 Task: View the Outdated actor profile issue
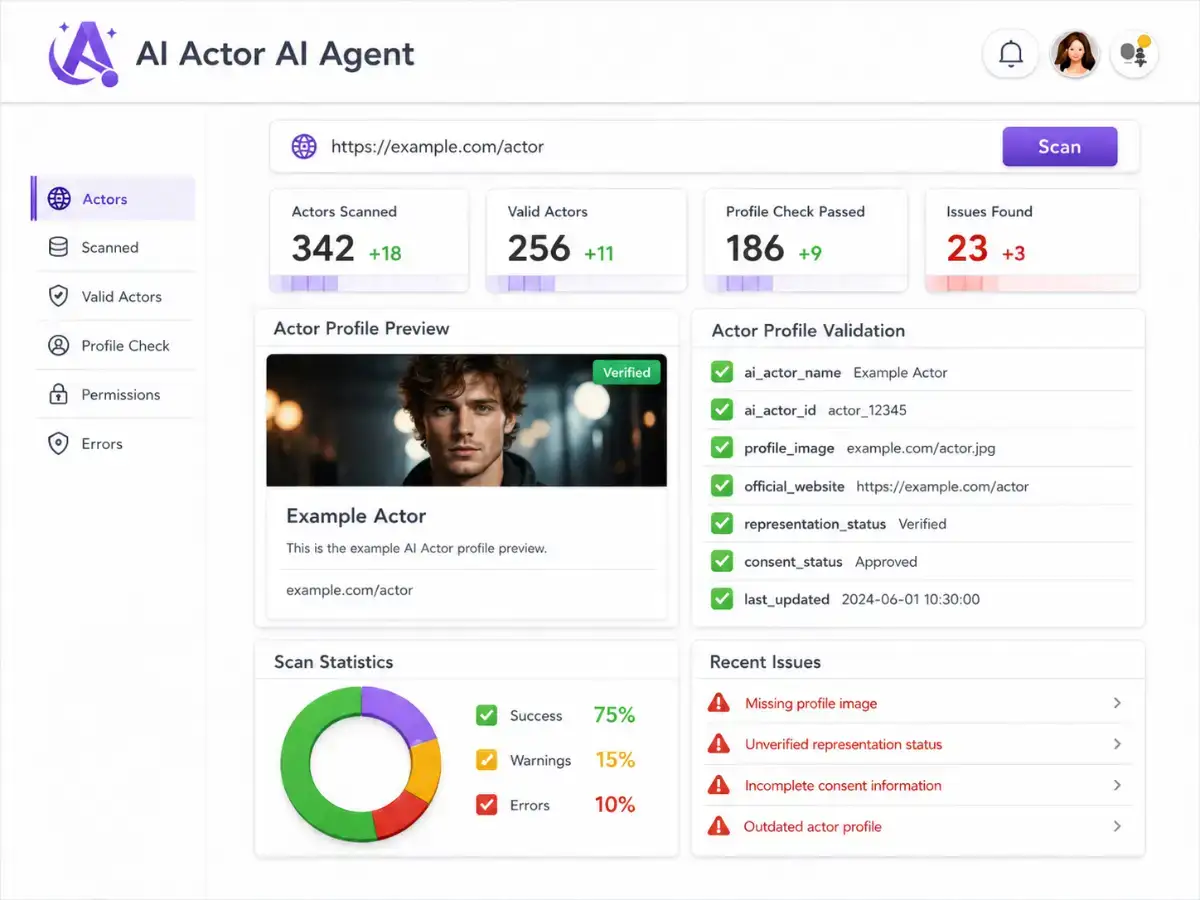[918, 826]
